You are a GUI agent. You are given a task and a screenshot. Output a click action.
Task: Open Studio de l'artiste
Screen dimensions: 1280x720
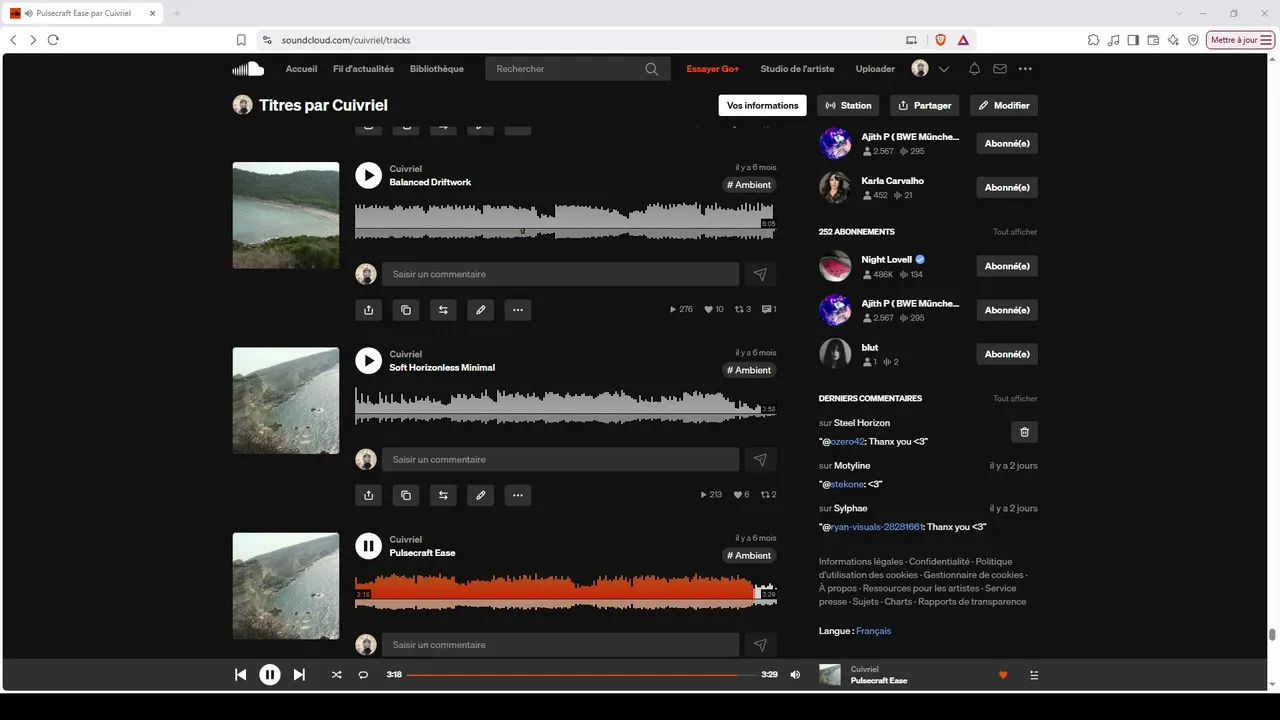point(797,69)
